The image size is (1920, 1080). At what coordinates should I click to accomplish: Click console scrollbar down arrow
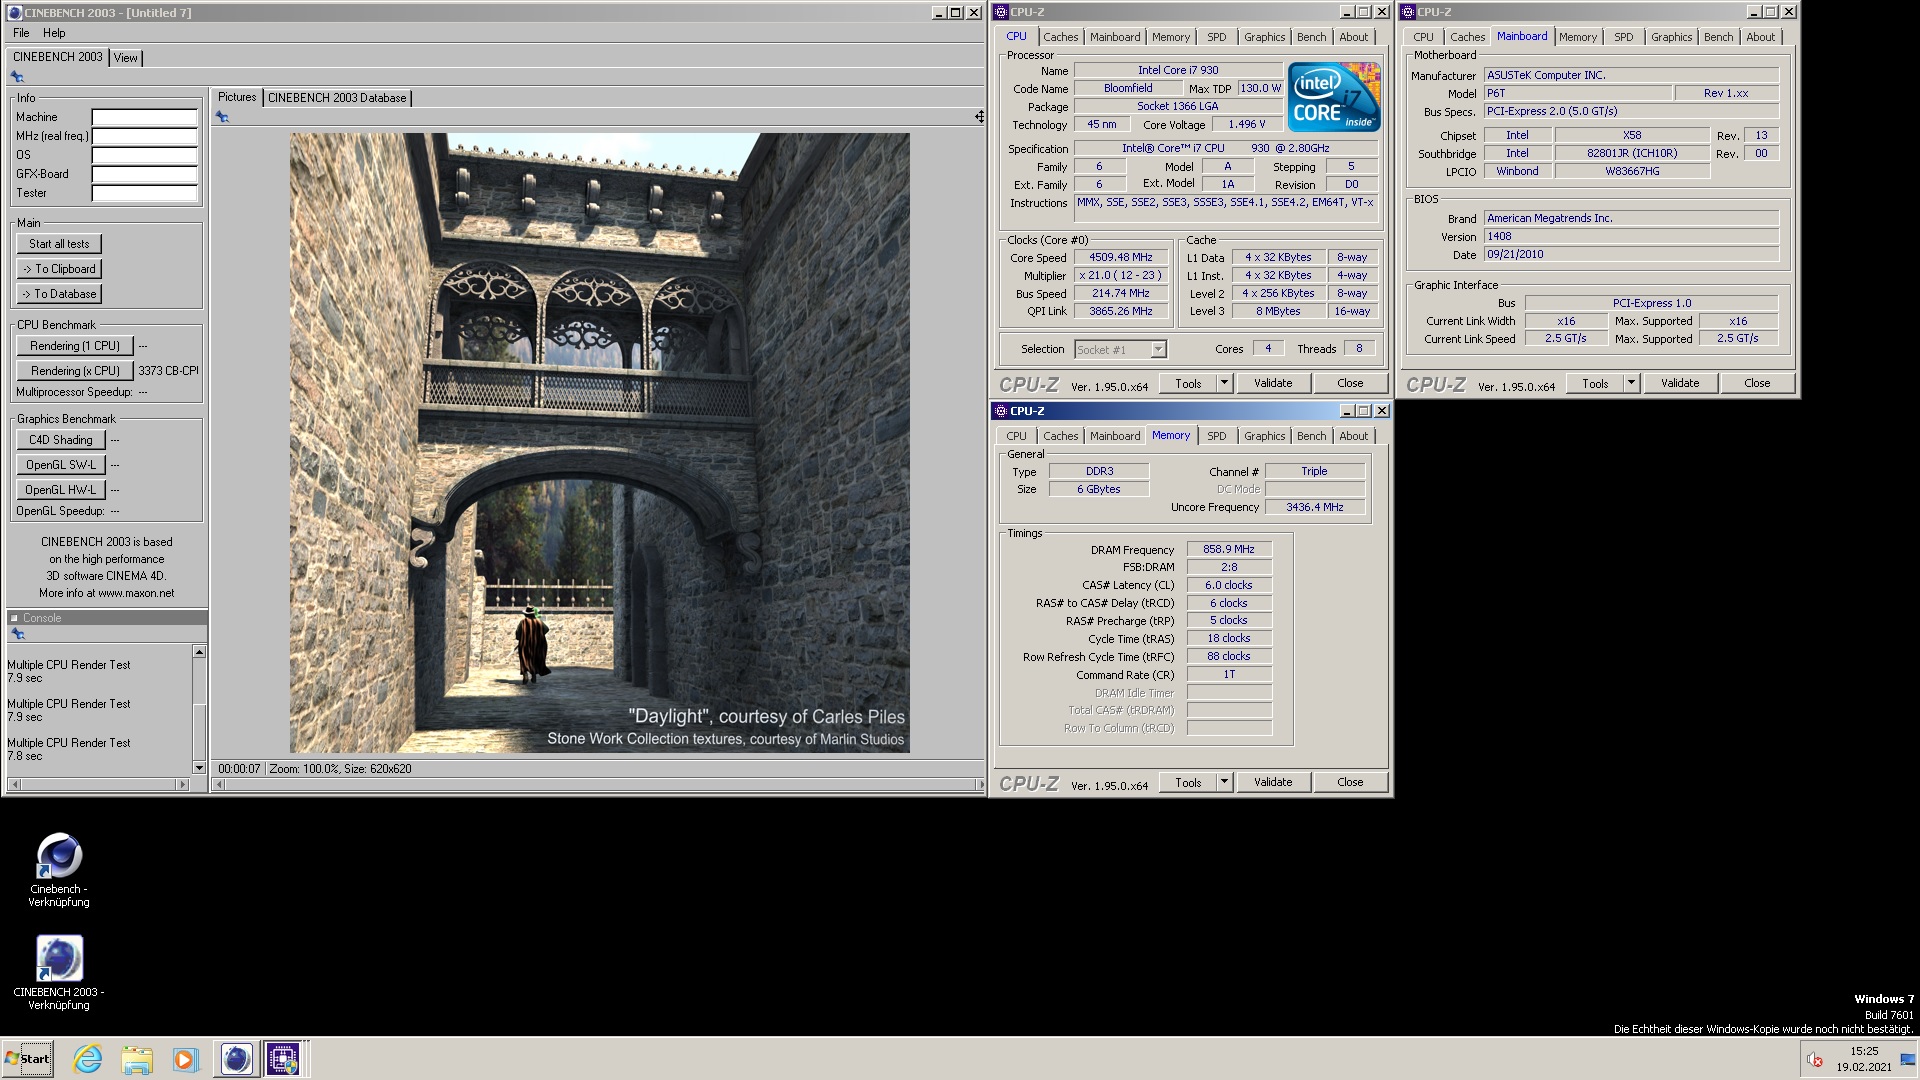click(x=199, y=768)
